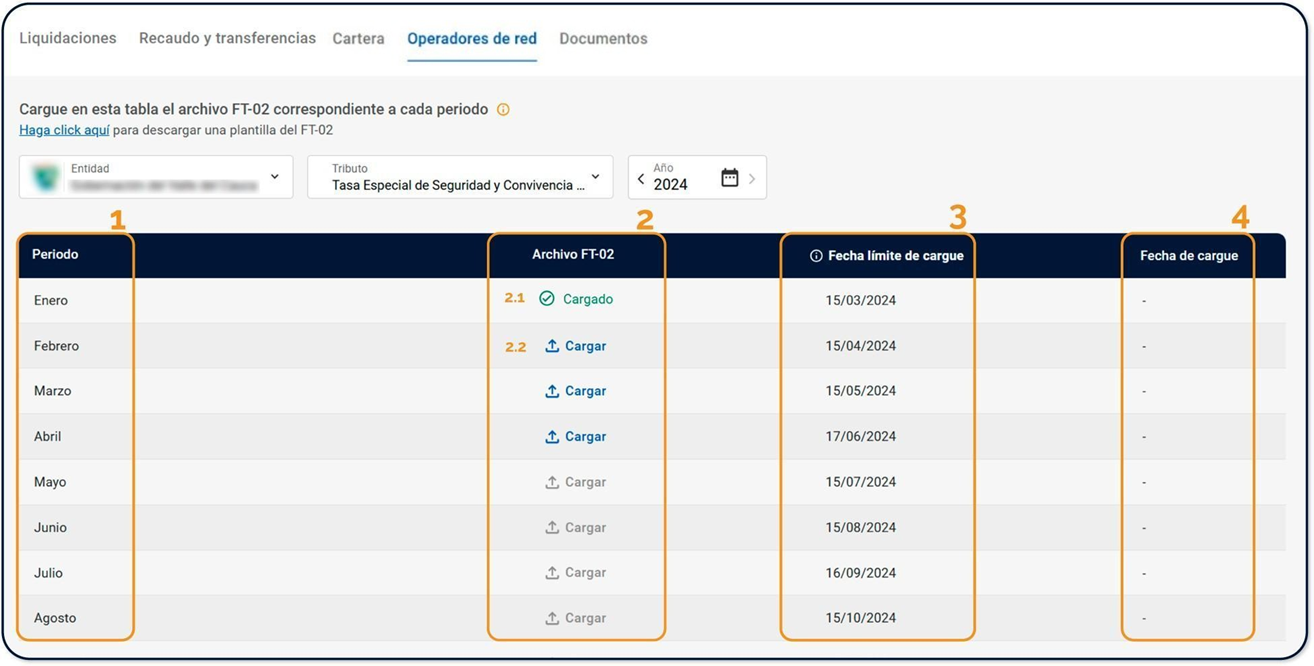Click the 'Haga click aquí' template link
This screenshot has width=1314, height=666.
(64, 130)
